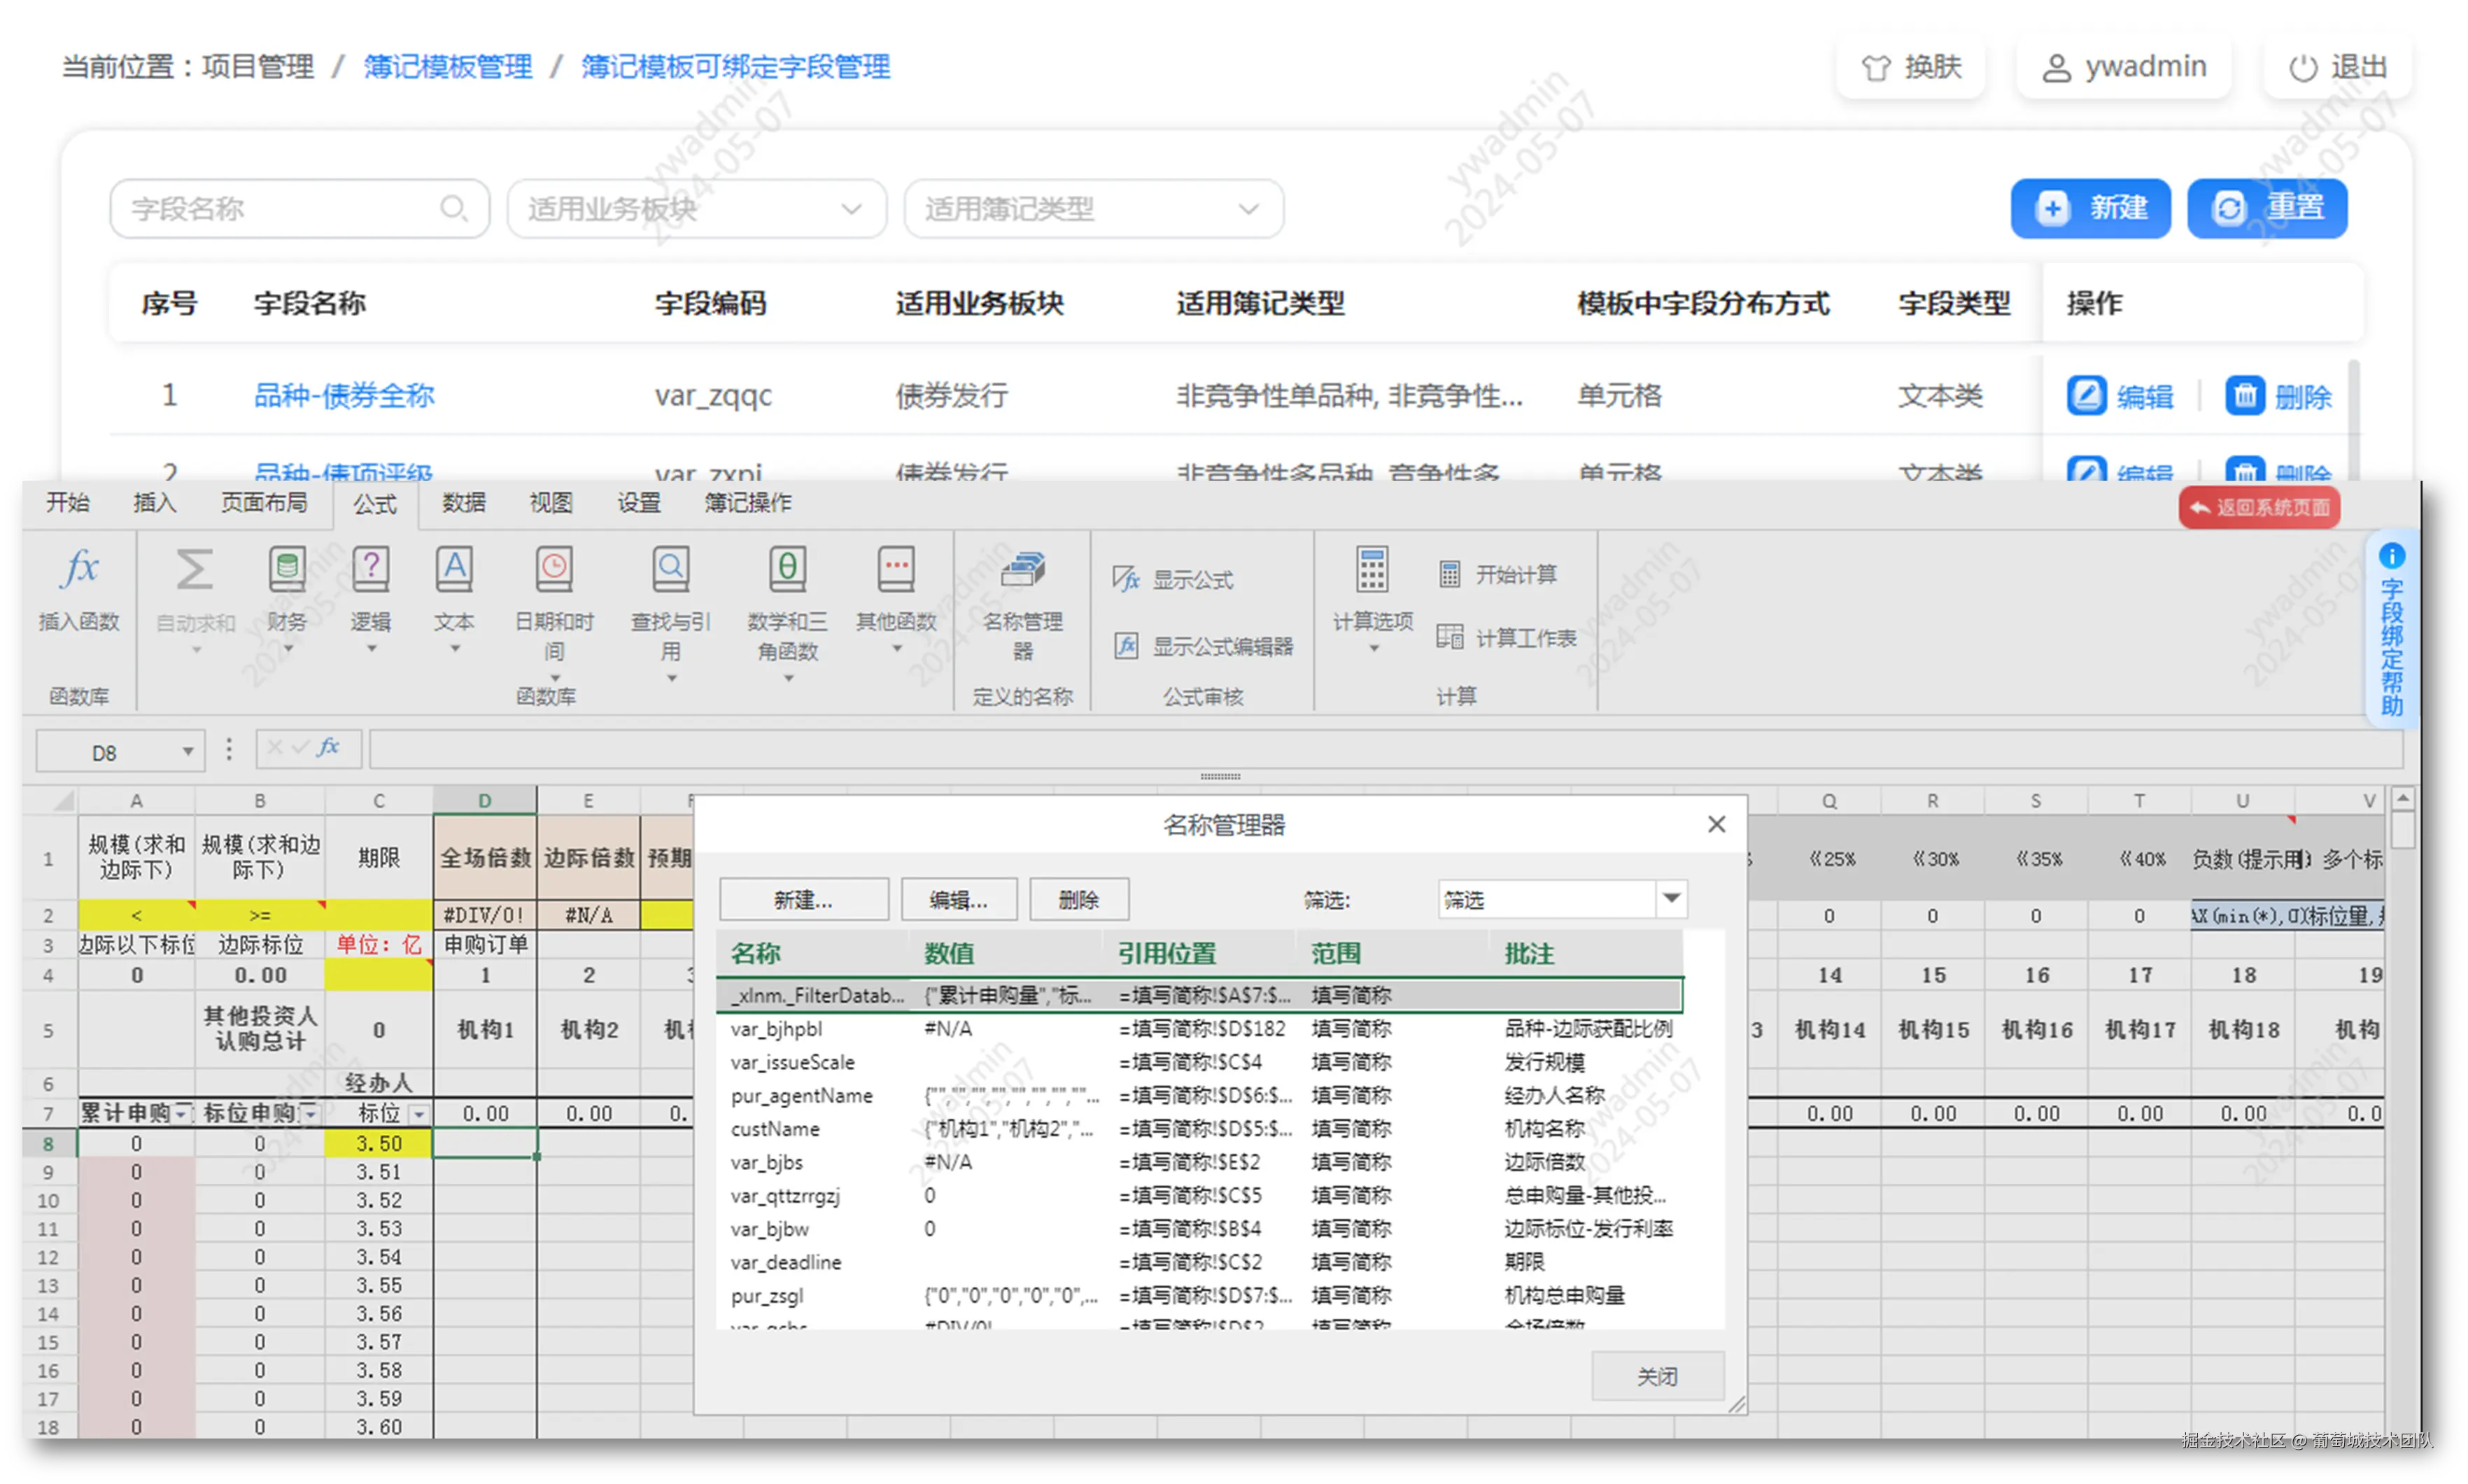Switch to the 数据 ribbon tab
The width and height of the screenshot is (2468, 1484).
coord(464,503)
